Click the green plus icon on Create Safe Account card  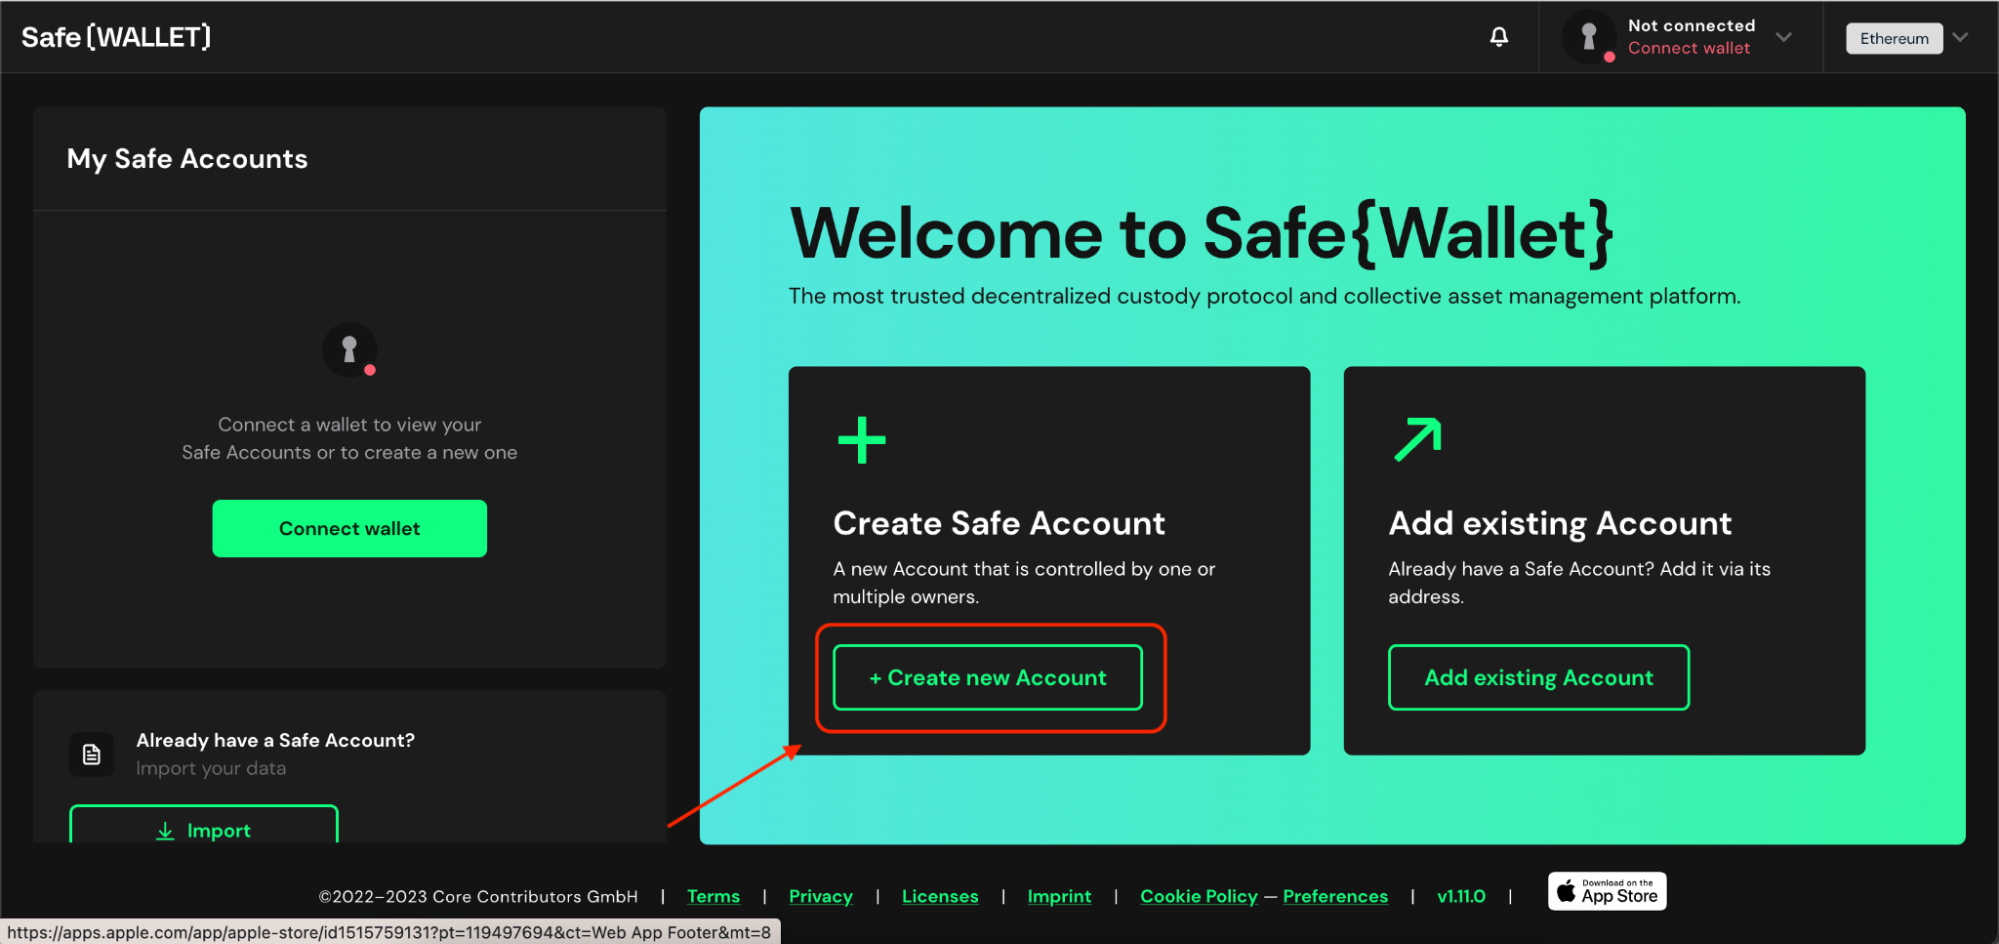(x=859, y=438)
